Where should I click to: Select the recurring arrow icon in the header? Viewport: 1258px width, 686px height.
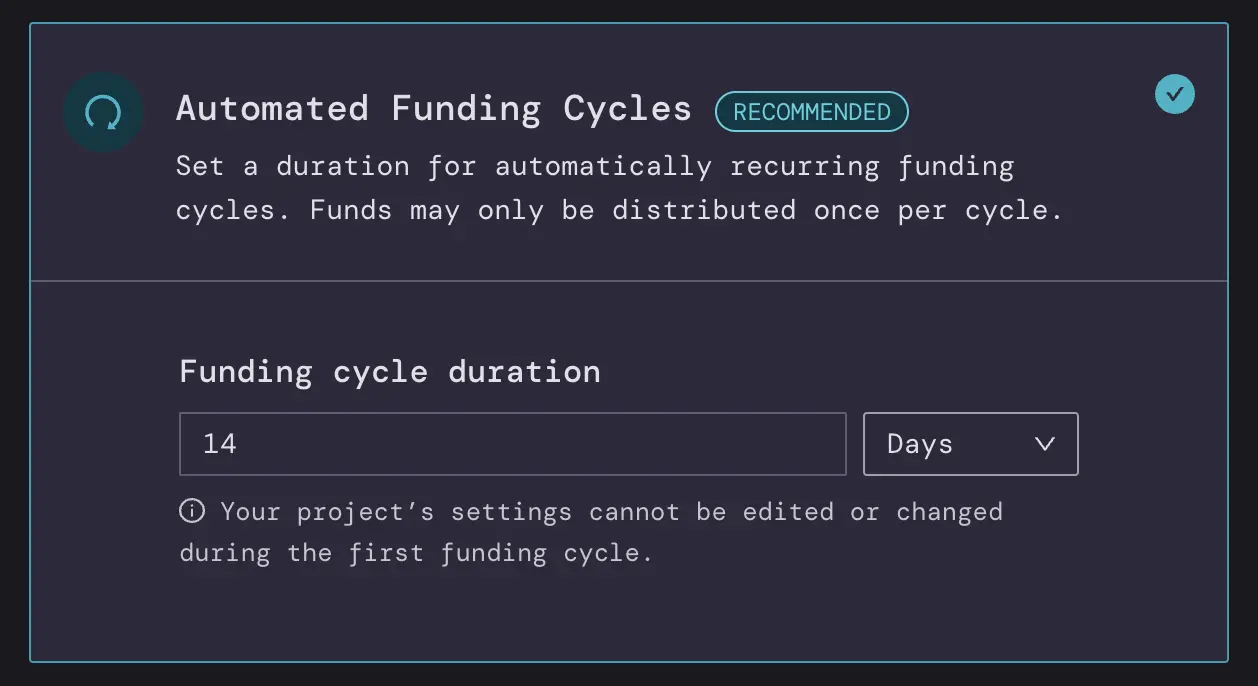(x=103, y=113)
